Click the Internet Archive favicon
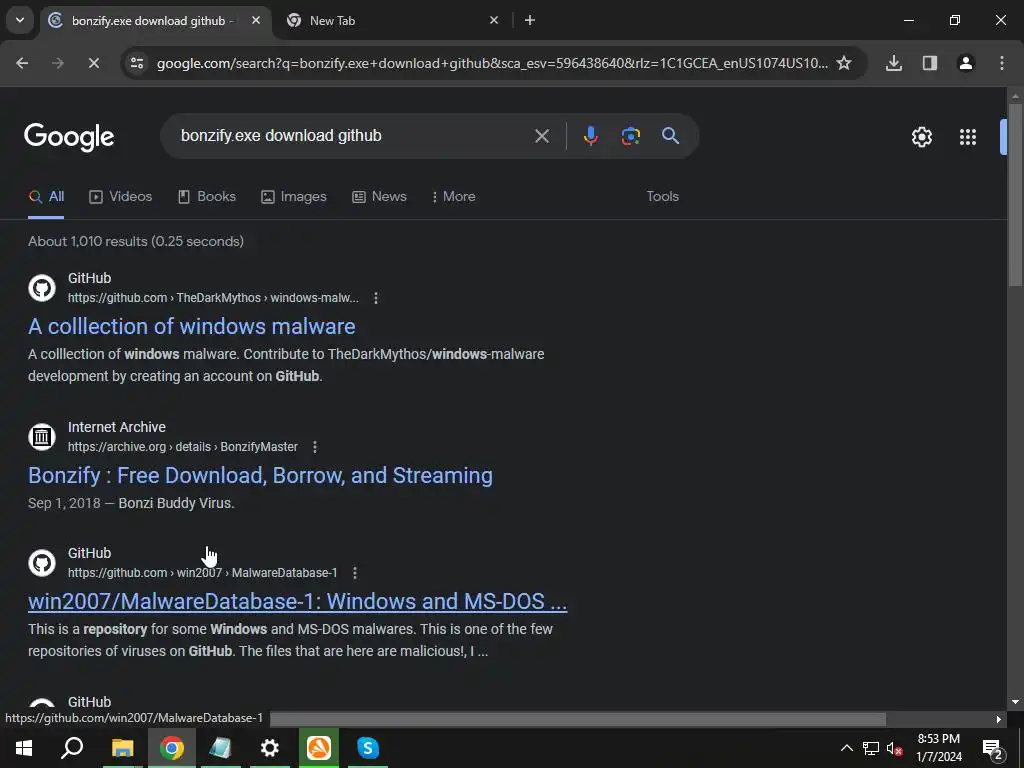The width and height of the screenshot is (1024, 768). point(42,437)
